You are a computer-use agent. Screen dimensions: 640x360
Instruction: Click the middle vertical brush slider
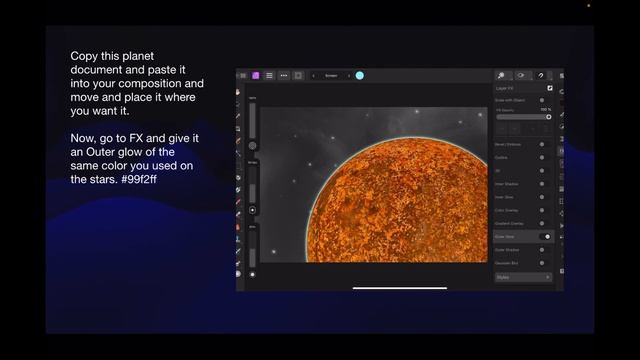253,184
